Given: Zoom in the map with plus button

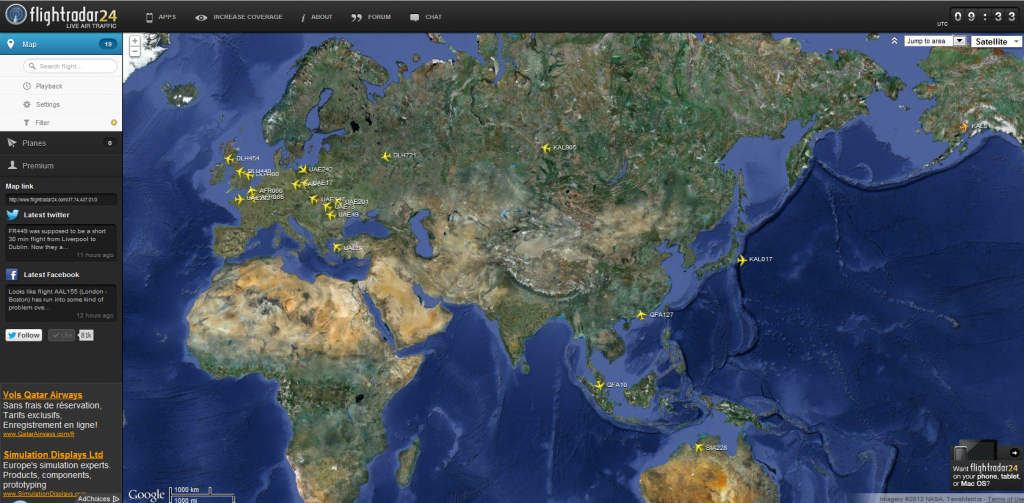Looking at the screenshot, I should 135,41.
